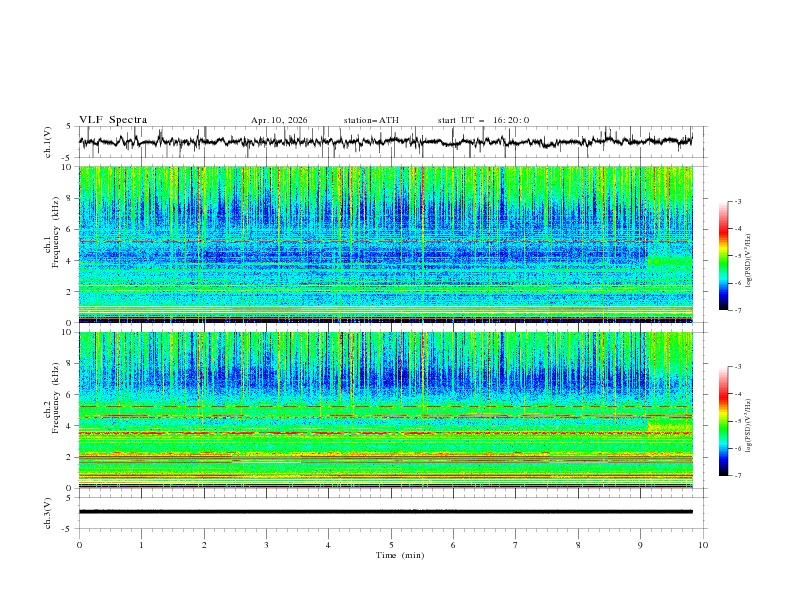
Task: Click the upper 'log(PSD)(V²/Hz)' colorbar label
Action: point(749,261)
